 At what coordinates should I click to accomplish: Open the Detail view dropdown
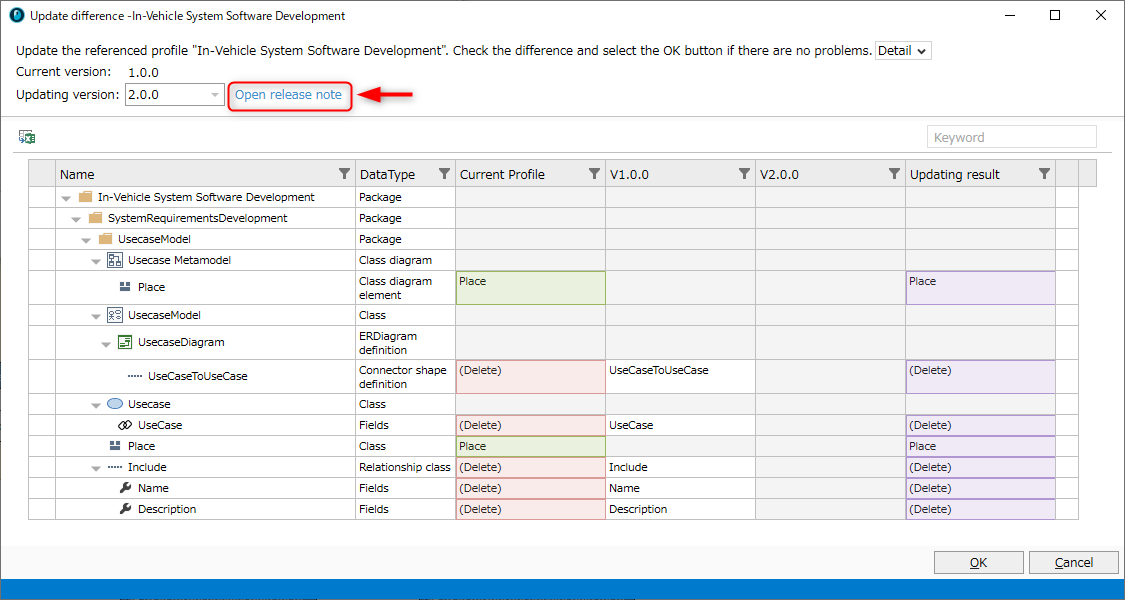[903, 51]
